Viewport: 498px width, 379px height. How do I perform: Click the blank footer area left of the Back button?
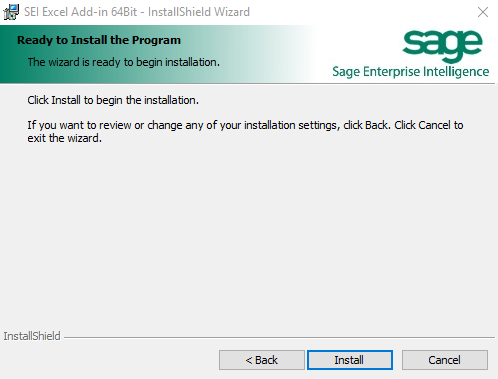click(x=110, y=360)
